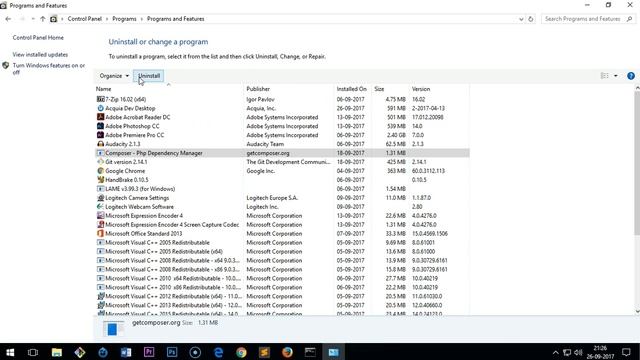This screenshot has height=360, width=640.
Task: Click getcomposer.org publisher cell
Action: tap(268, 153)
